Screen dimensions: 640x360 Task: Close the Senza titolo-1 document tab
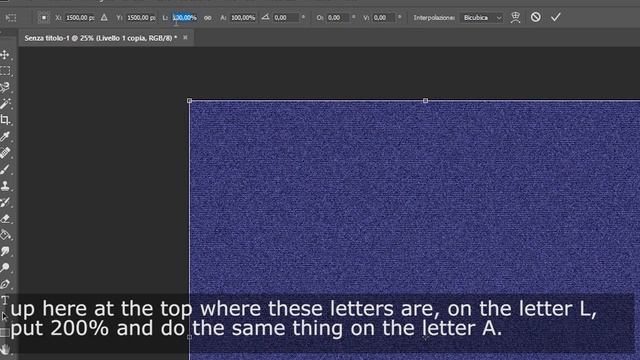(185, 38)
